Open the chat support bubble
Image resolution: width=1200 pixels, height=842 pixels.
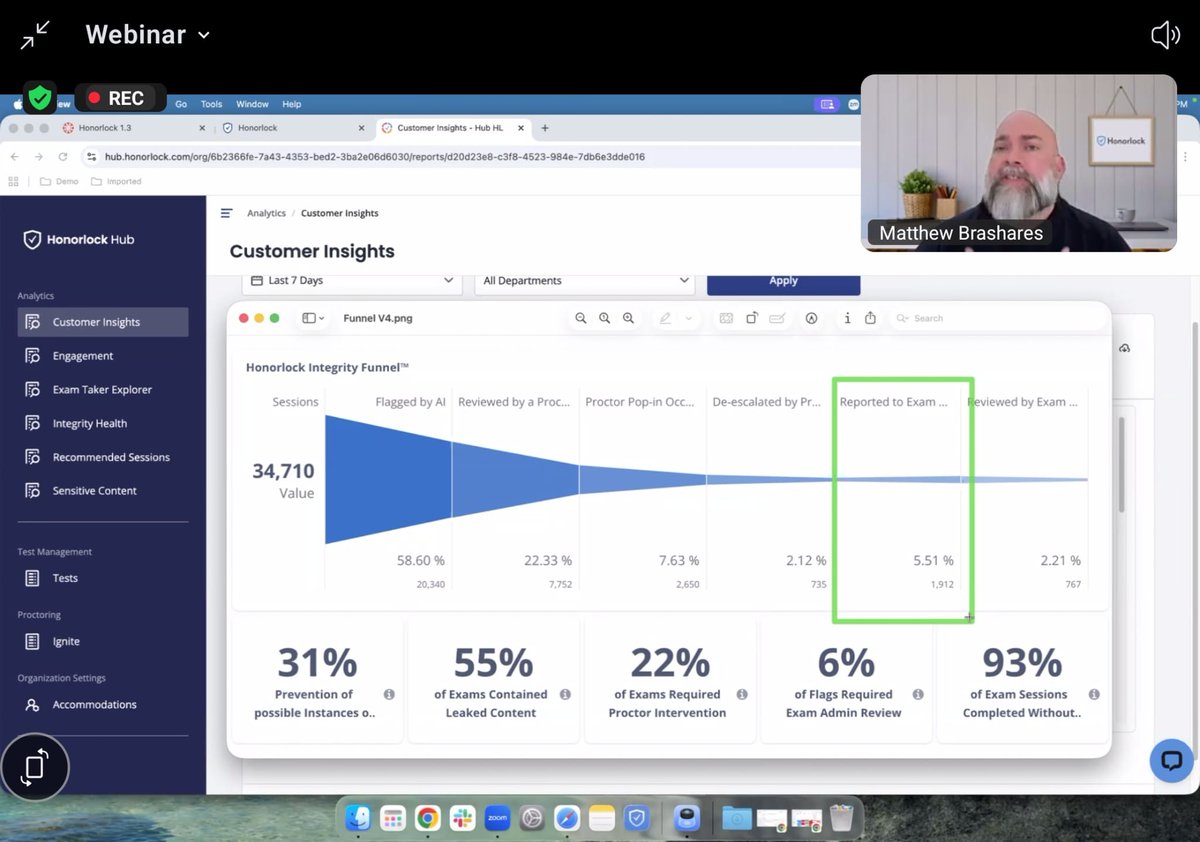pyautogui.click(x=1171, y=761)
